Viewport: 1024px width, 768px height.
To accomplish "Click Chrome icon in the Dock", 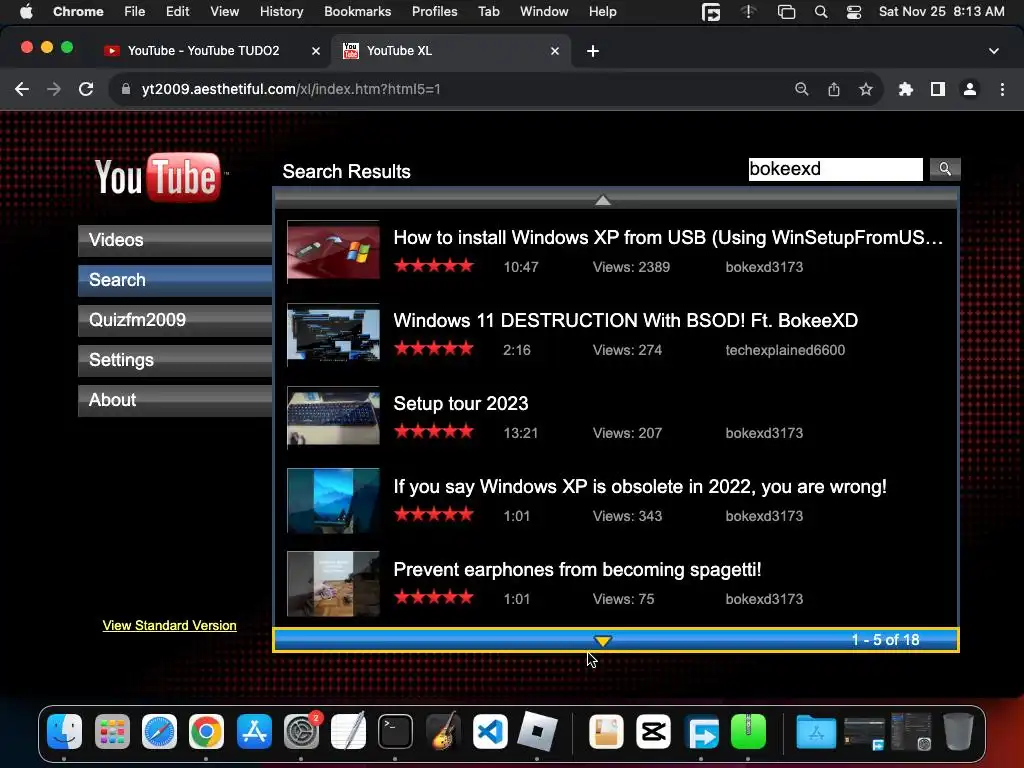I will click(206, 731).
